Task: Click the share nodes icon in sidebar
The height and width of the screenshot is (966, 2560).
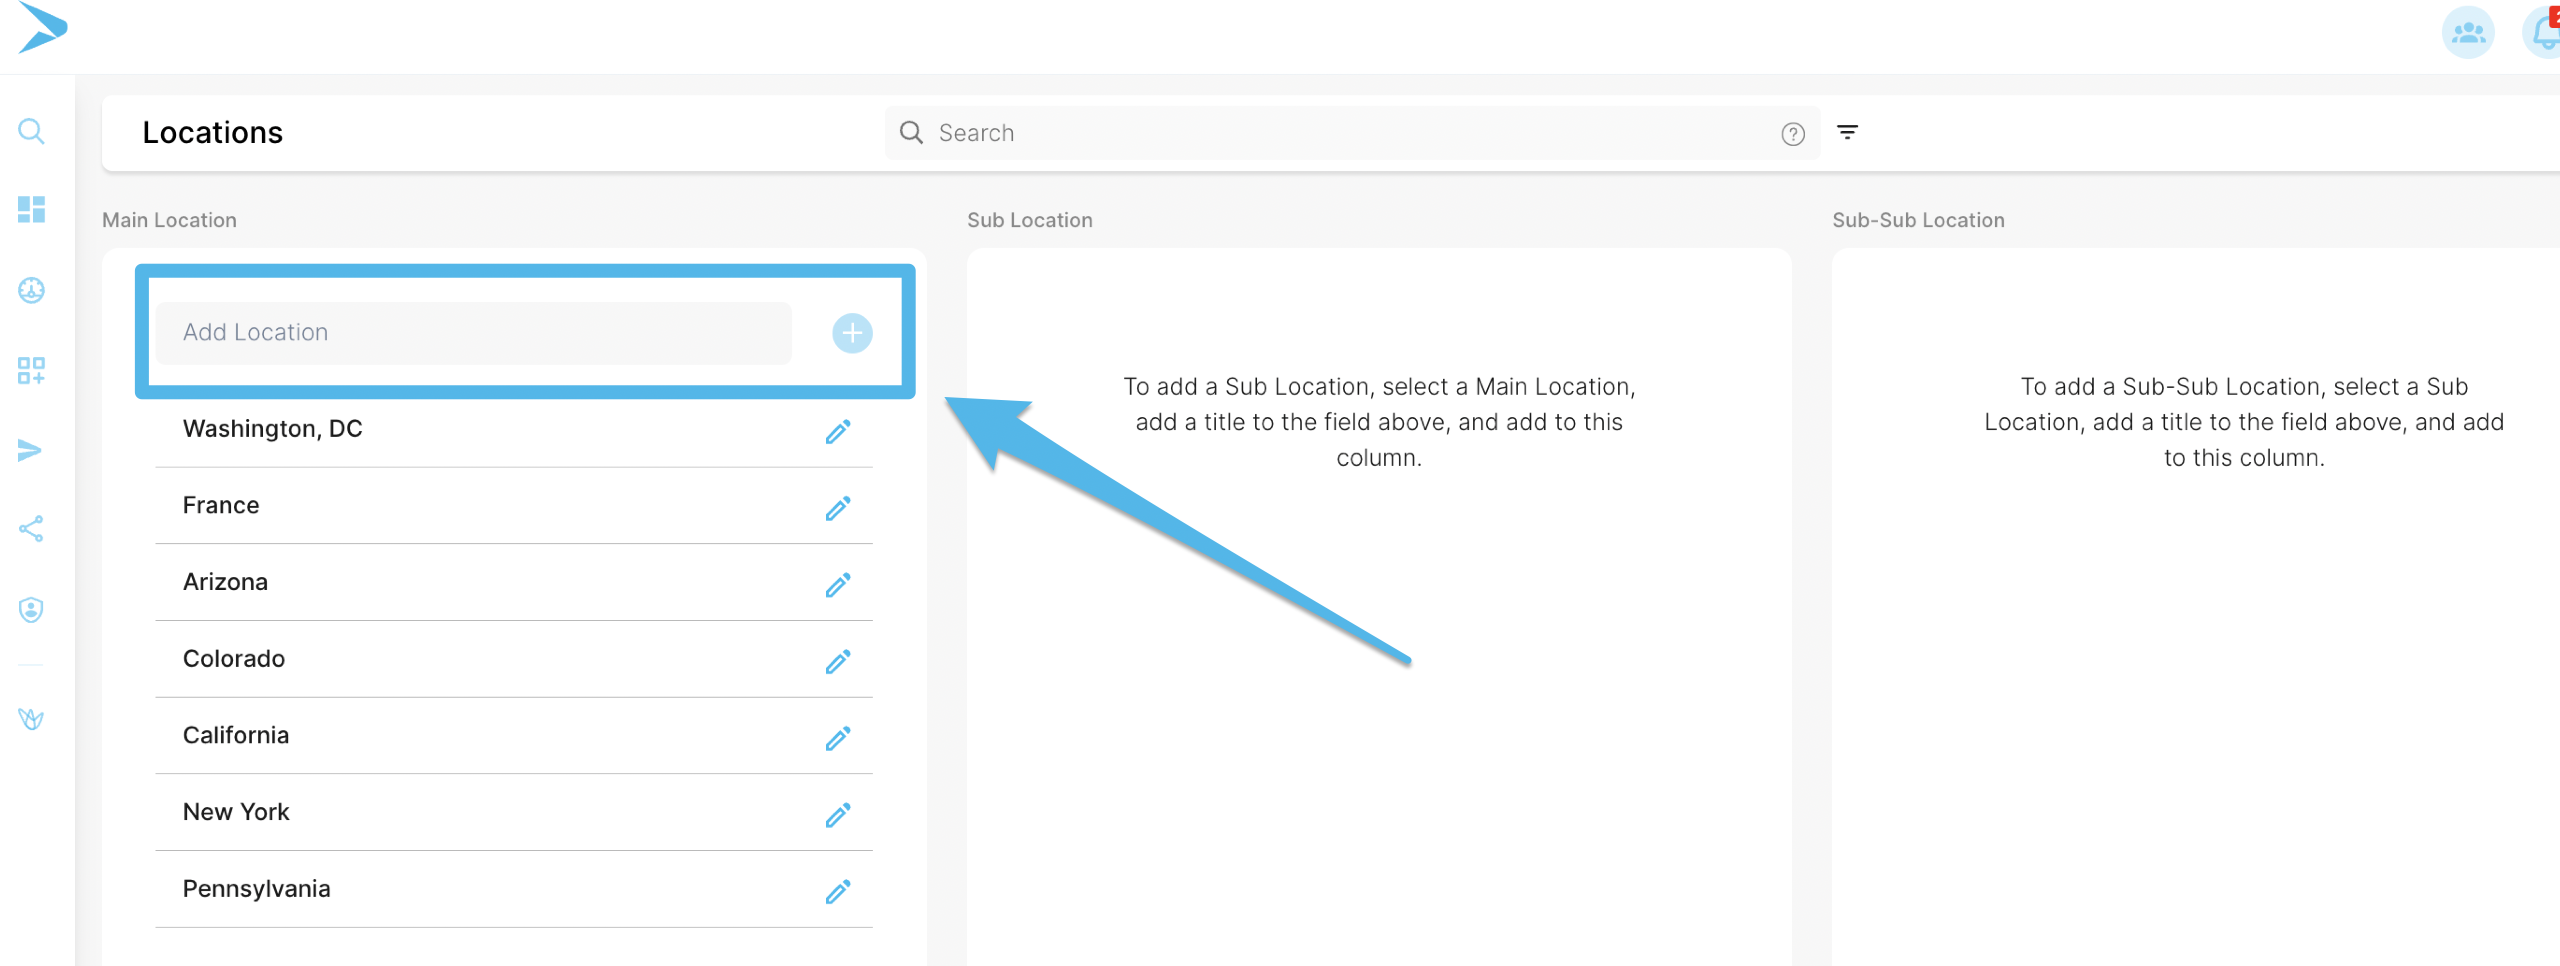Action: (31, 529)
